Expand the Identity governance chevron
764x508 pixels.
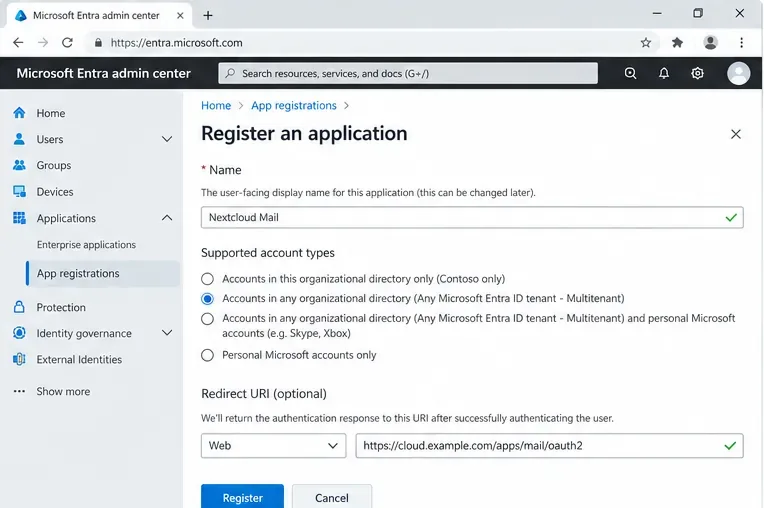coord(167,333)
